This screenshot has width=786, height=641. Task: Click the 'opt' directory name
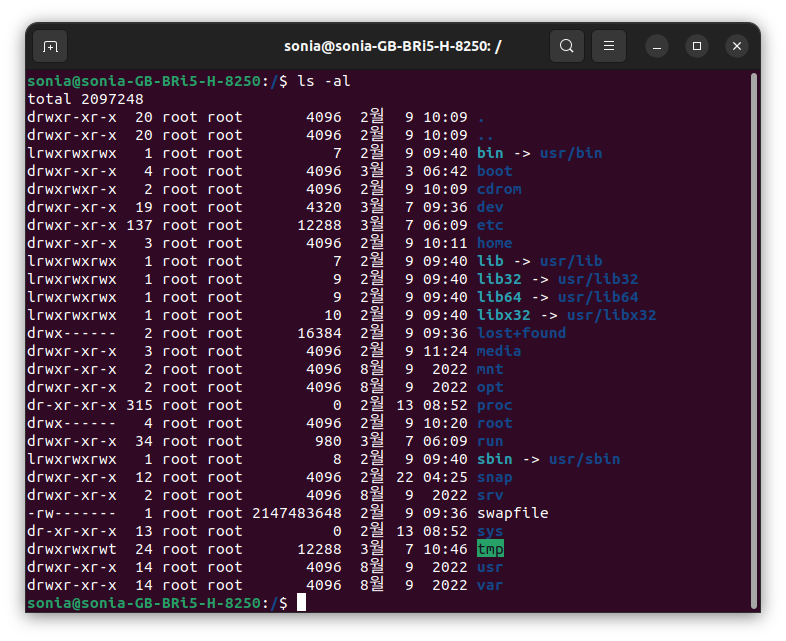click(x=490, y=388)
